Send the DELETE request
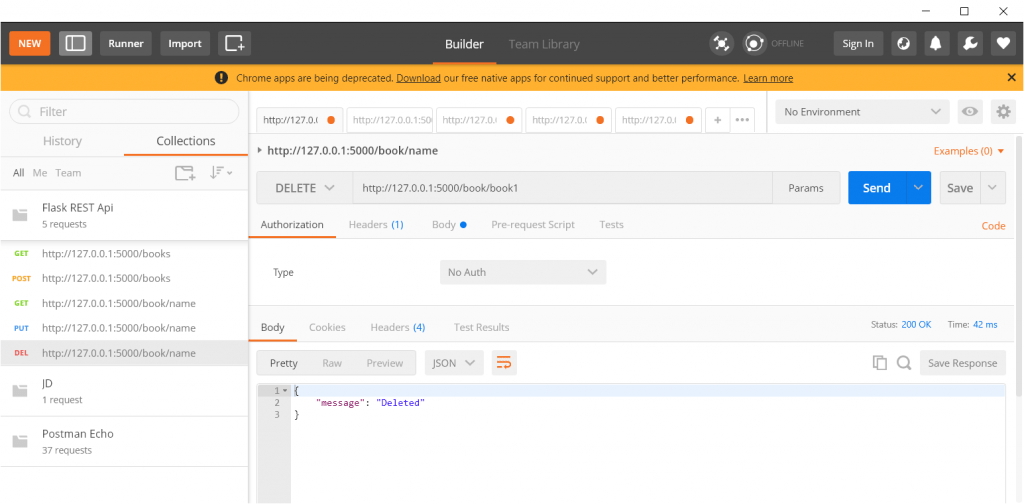This screenshot has height=504, width=1024. (x=877, y=188)
